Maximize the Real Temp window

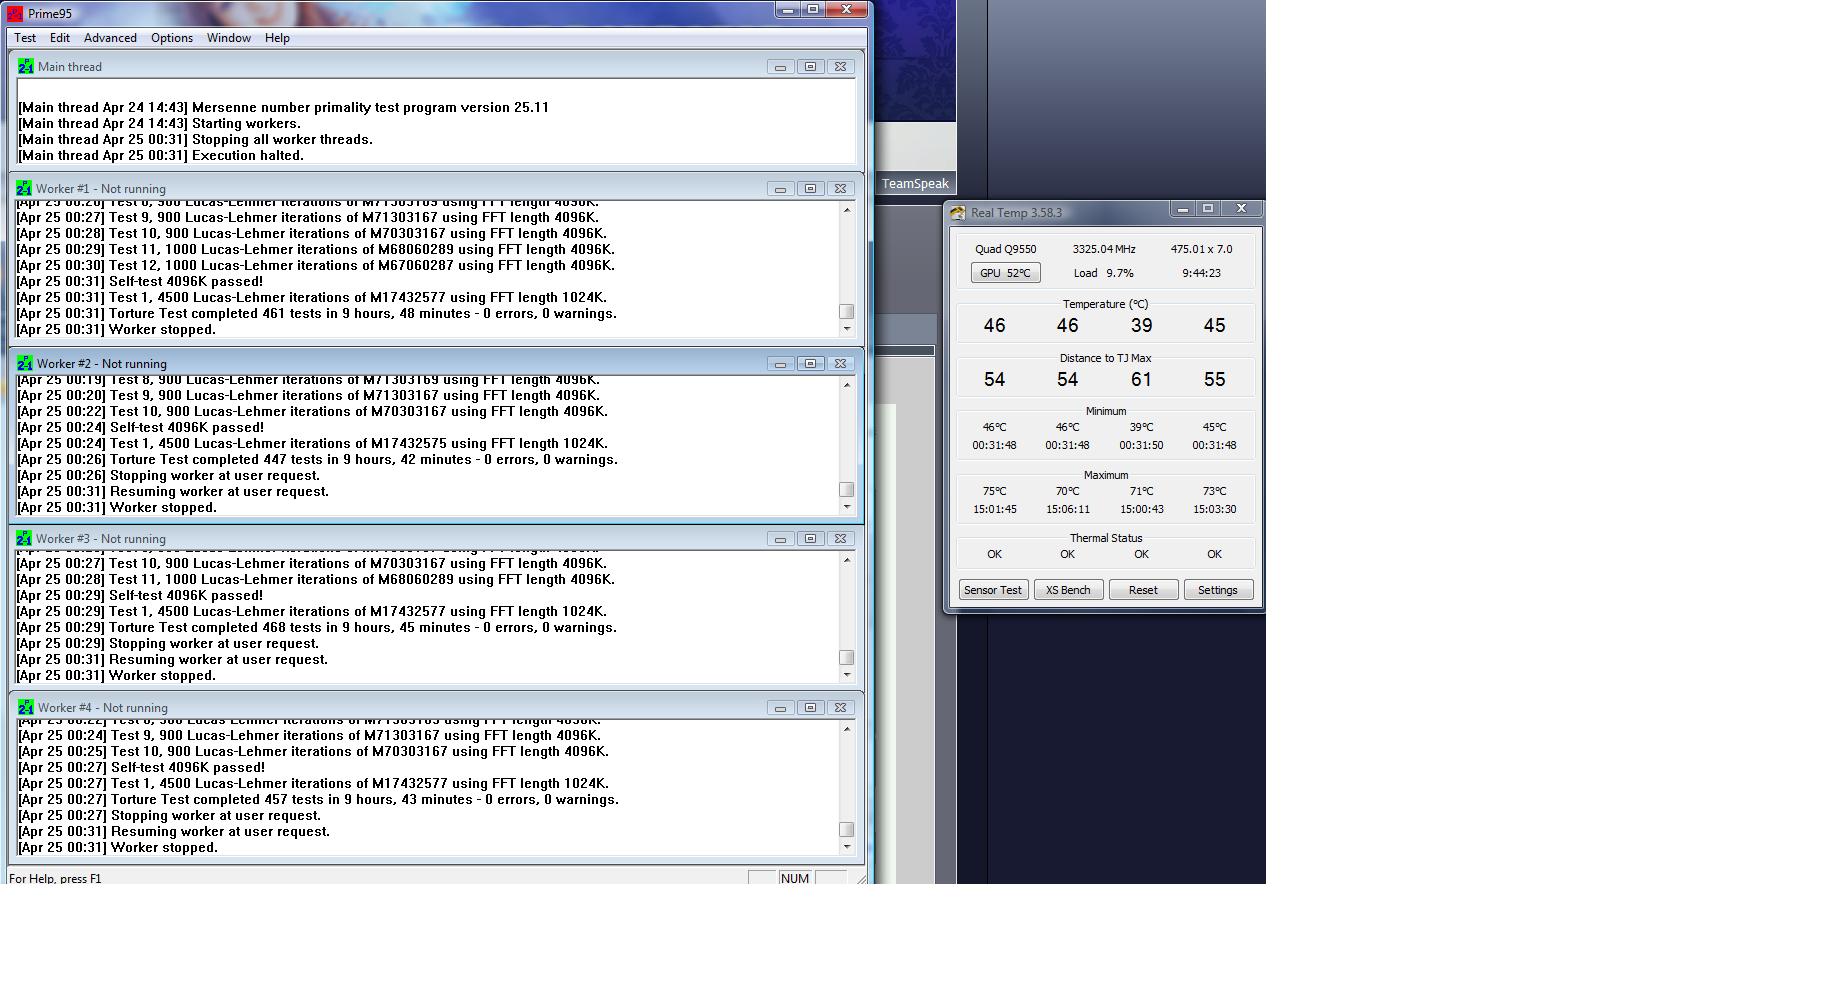[x=1208, y=209]
